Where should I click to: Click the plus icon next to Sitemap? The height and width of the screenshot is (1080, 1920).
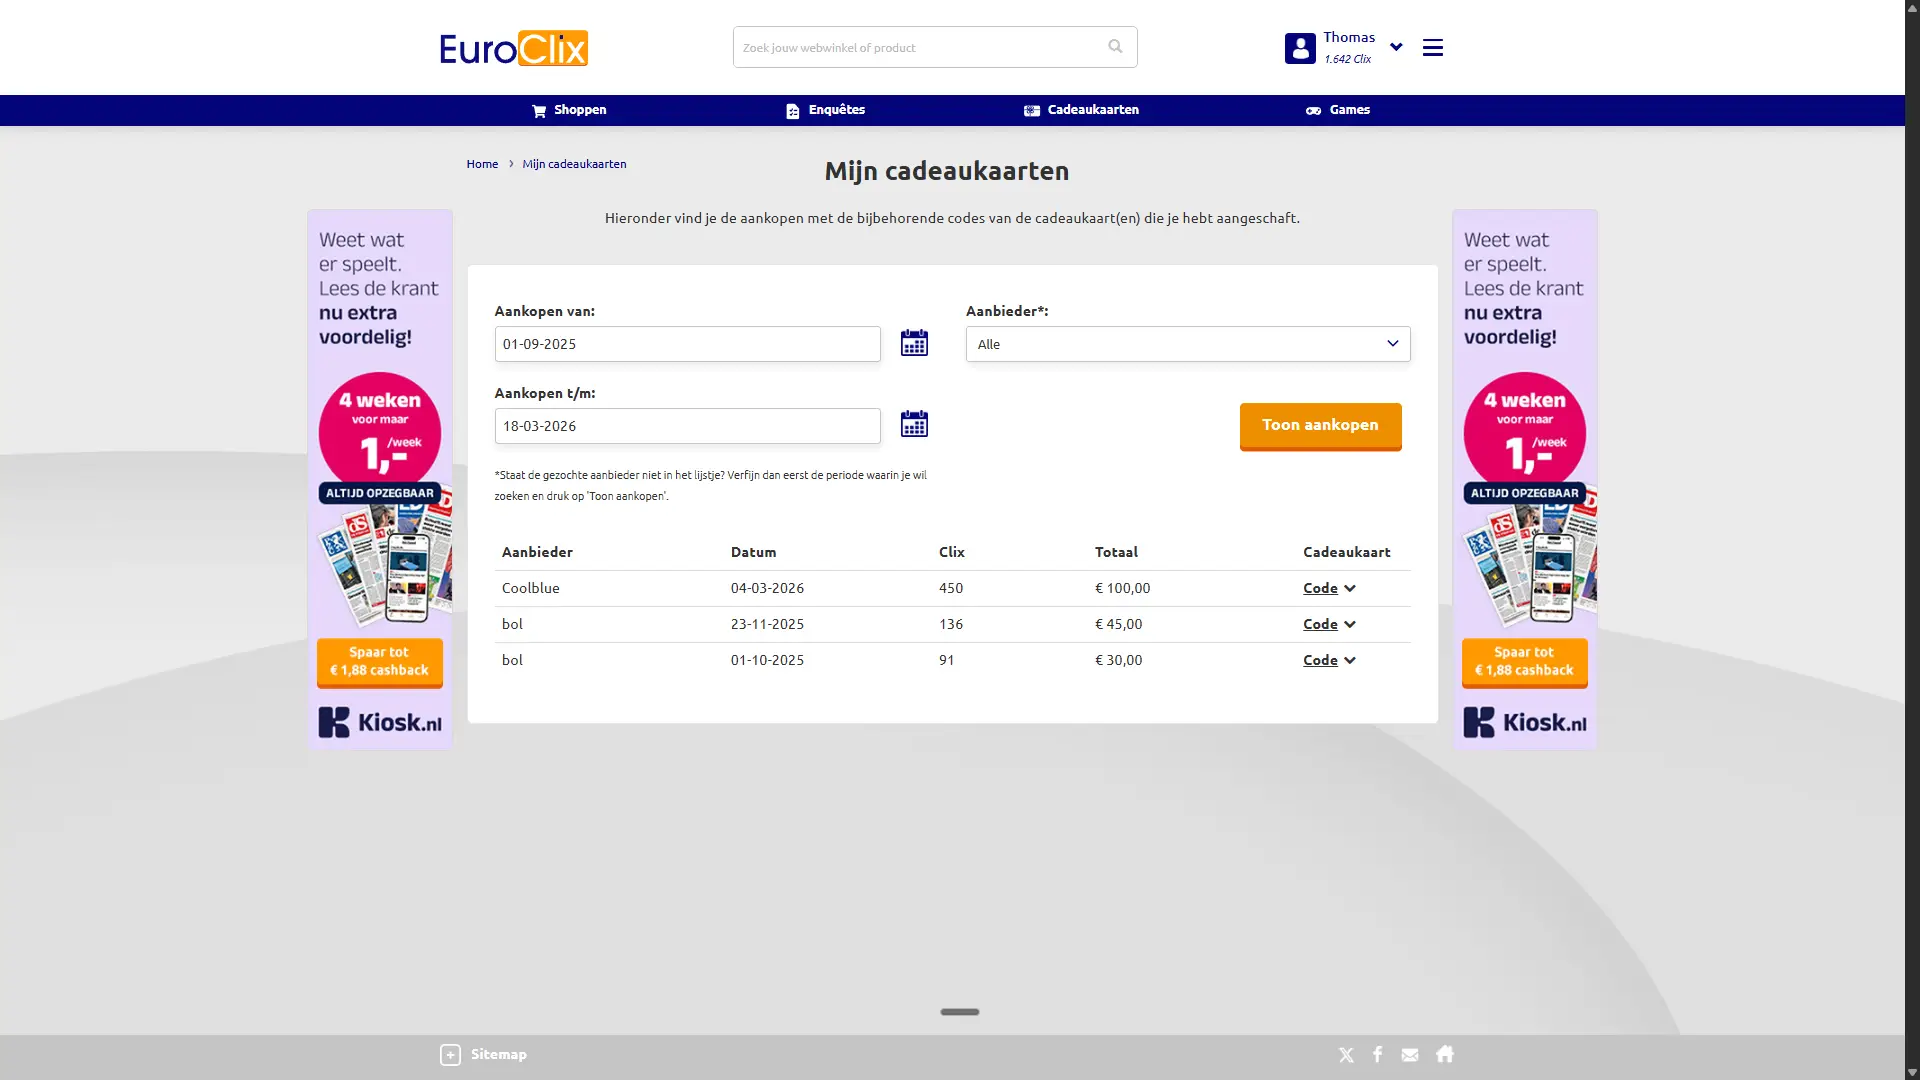pos(451,1054)
